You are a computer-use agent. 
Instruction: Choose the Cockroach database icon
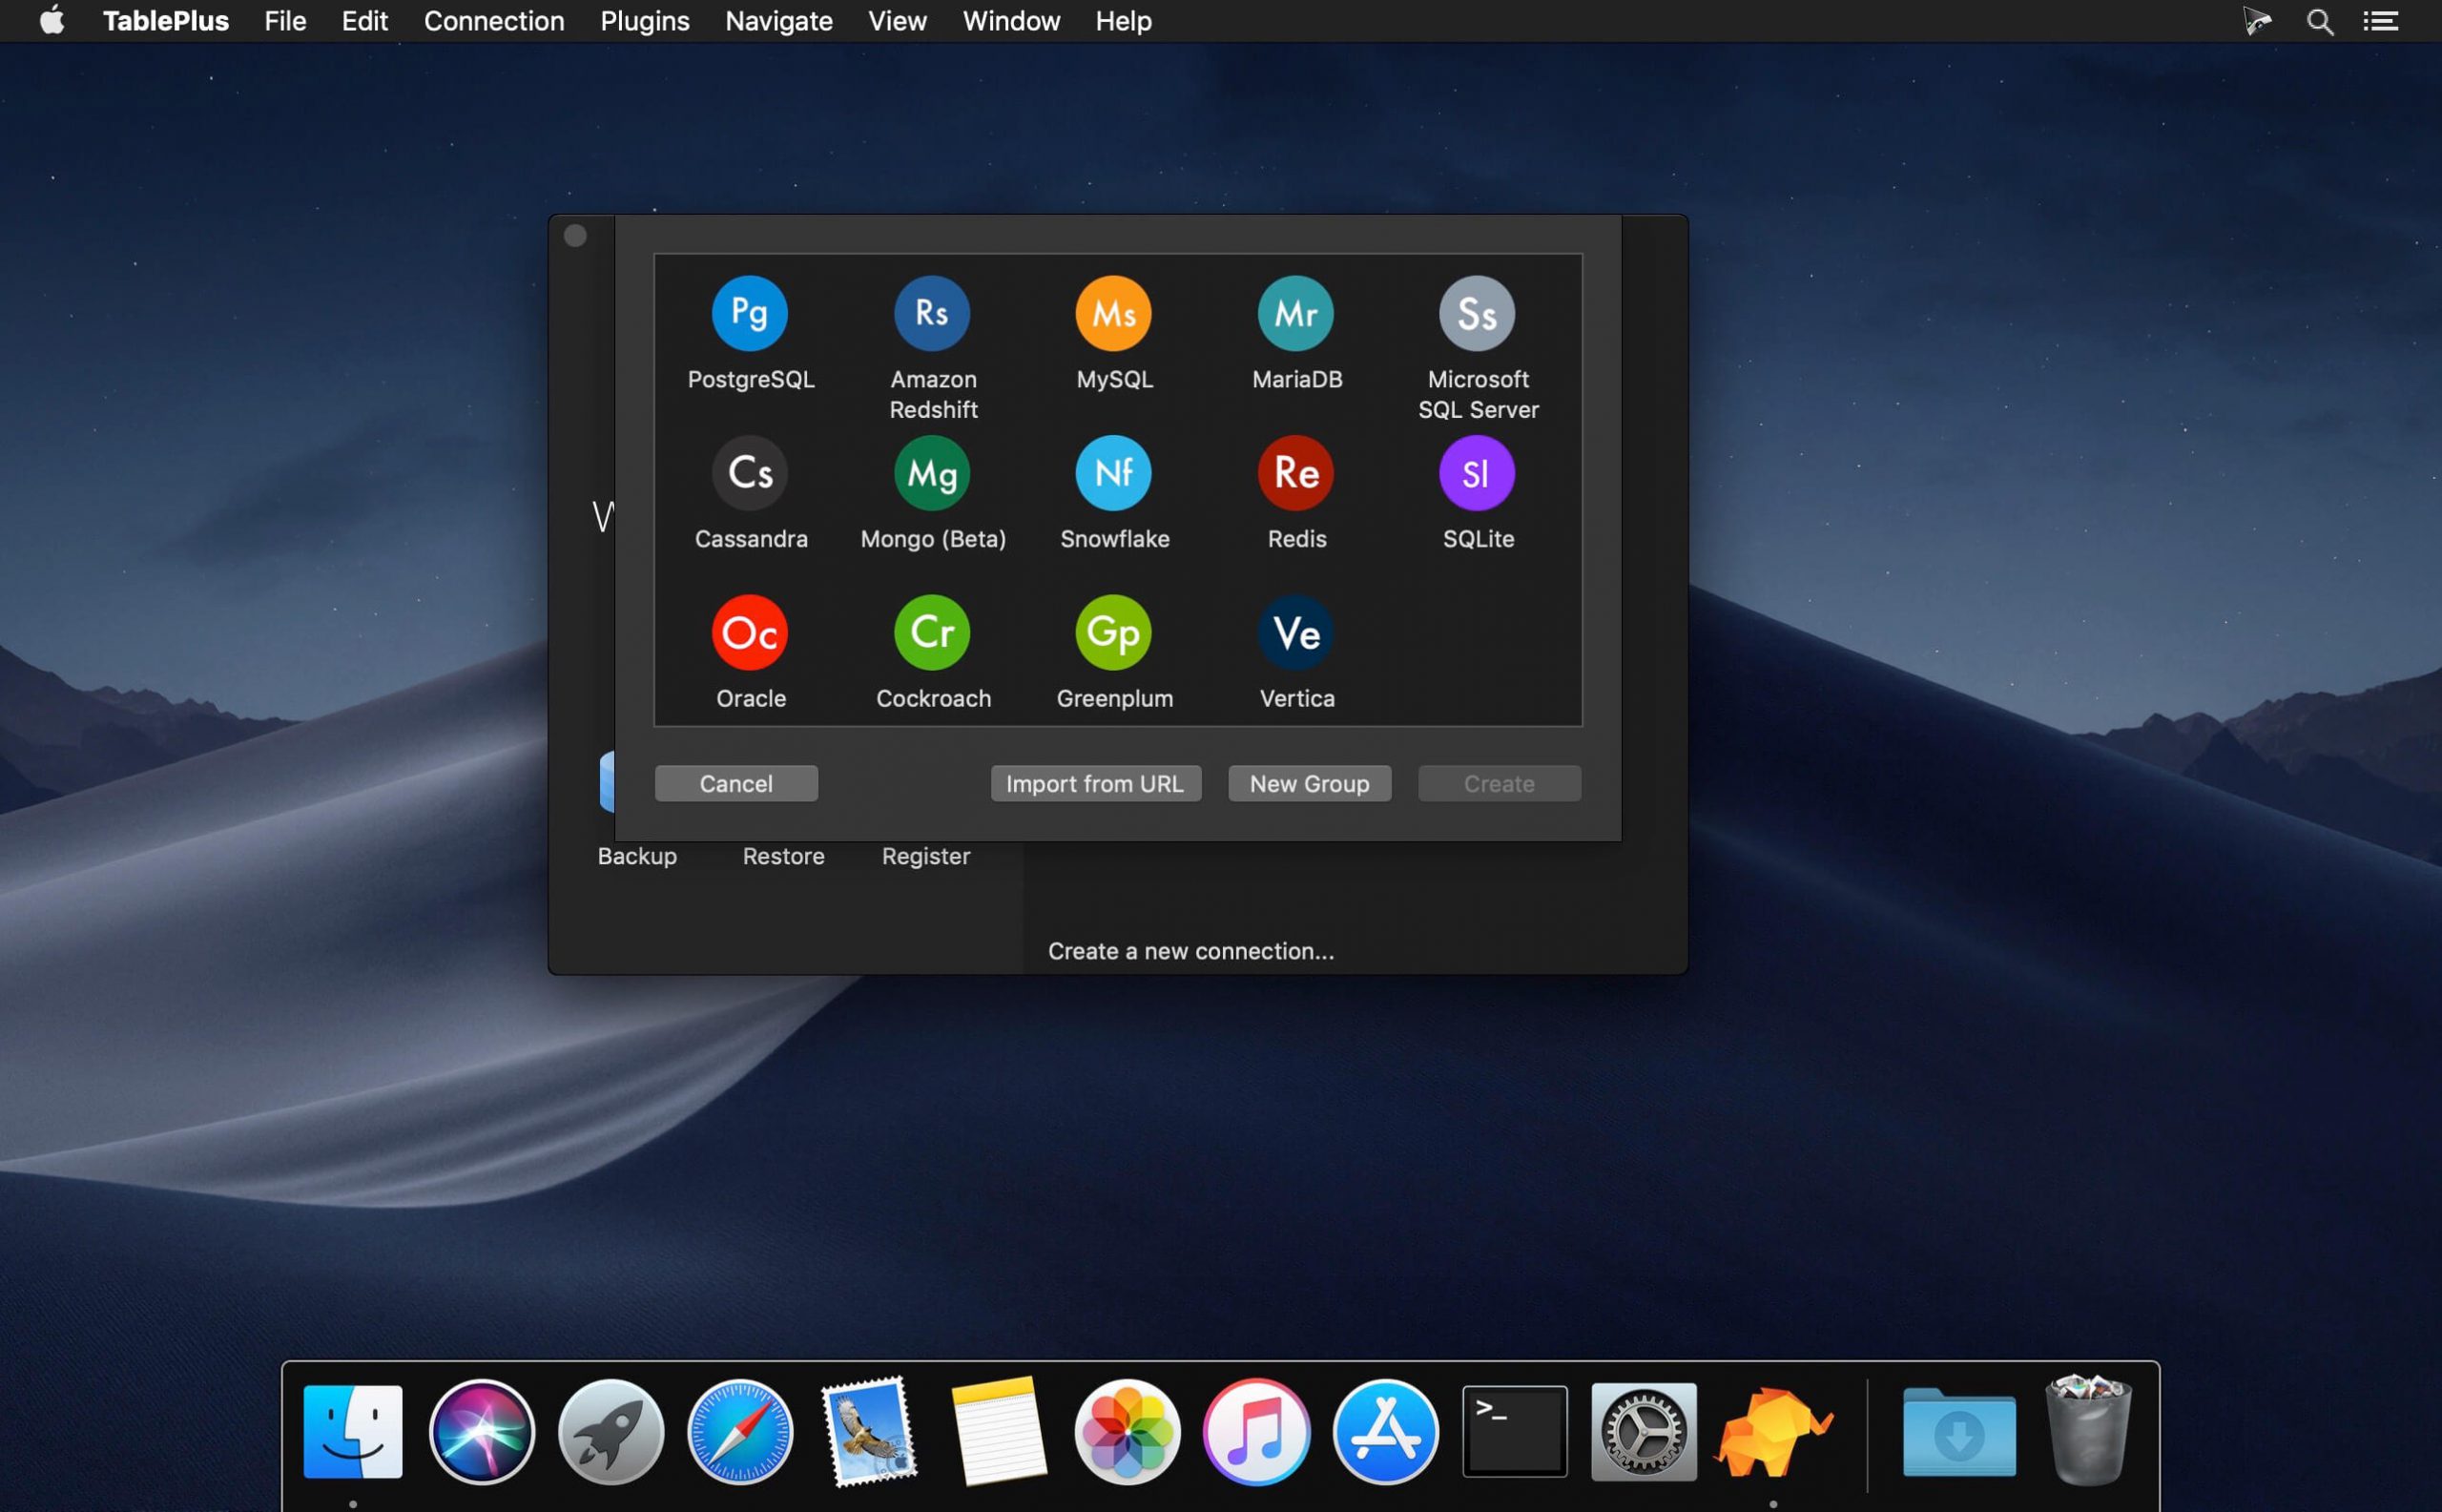[932, 632]
